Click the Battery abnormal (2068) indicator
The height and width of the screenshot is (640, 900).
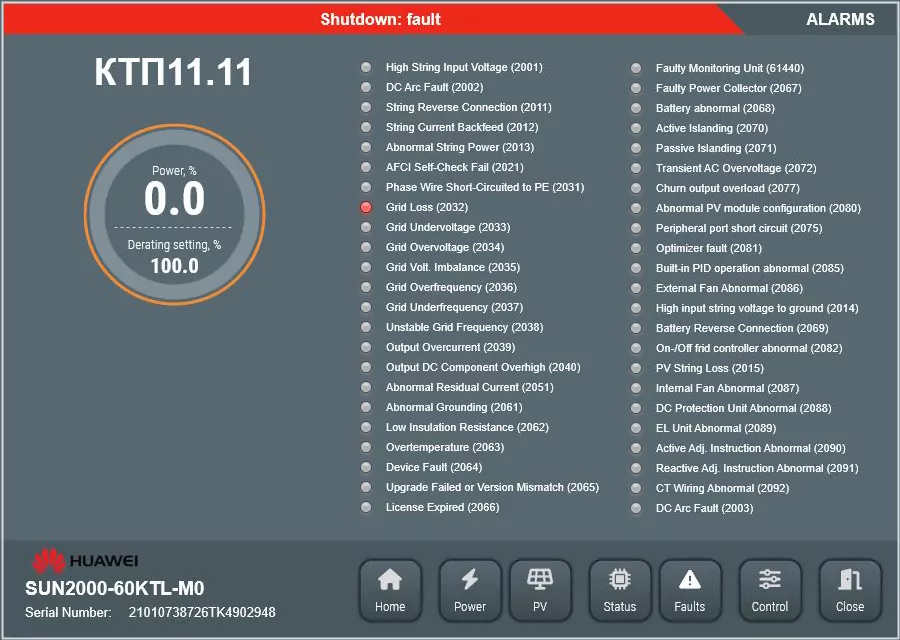point(636,108)
